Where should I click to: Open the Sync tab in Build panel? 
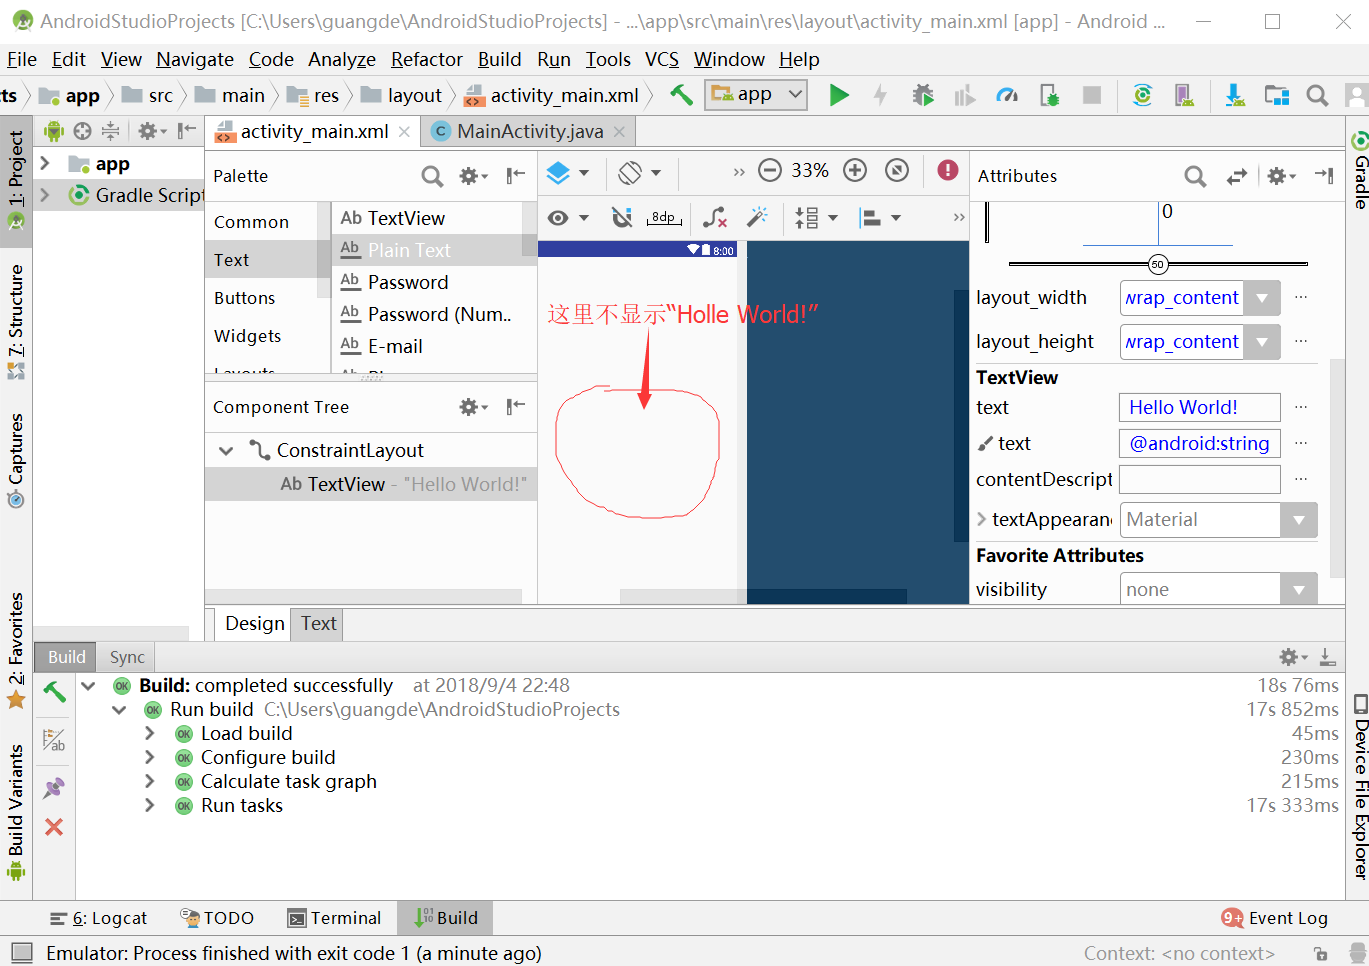[127, 657]
